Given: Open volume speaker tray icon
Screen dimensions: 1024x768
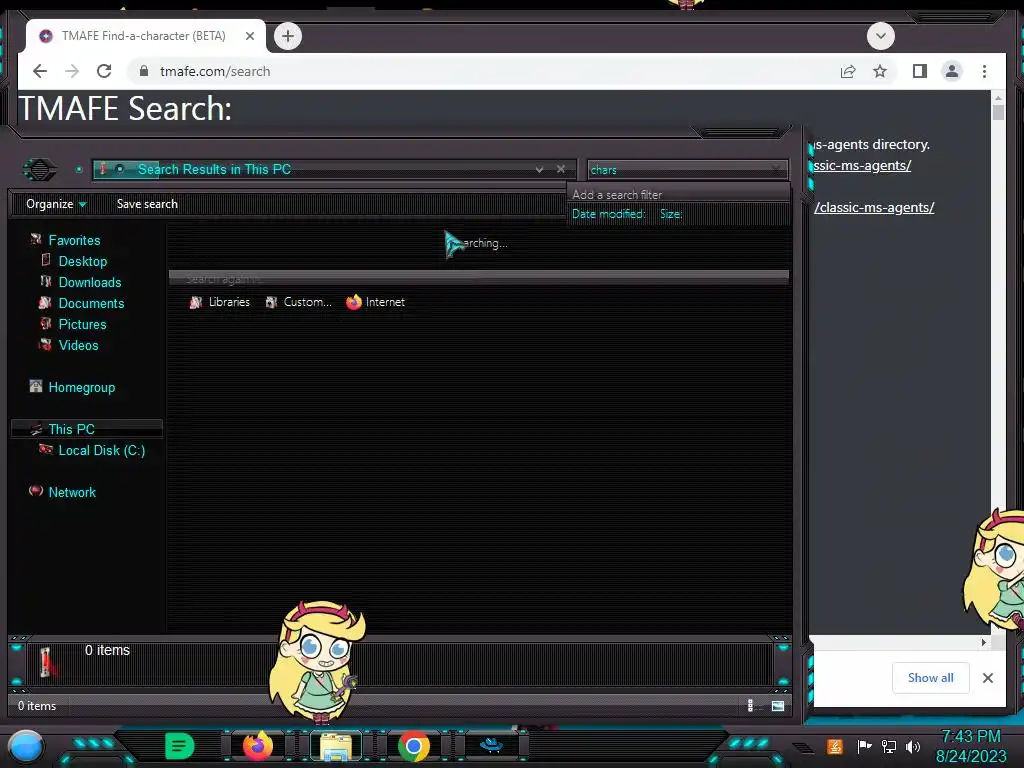Looking at the screenshot, I should 913,746.
